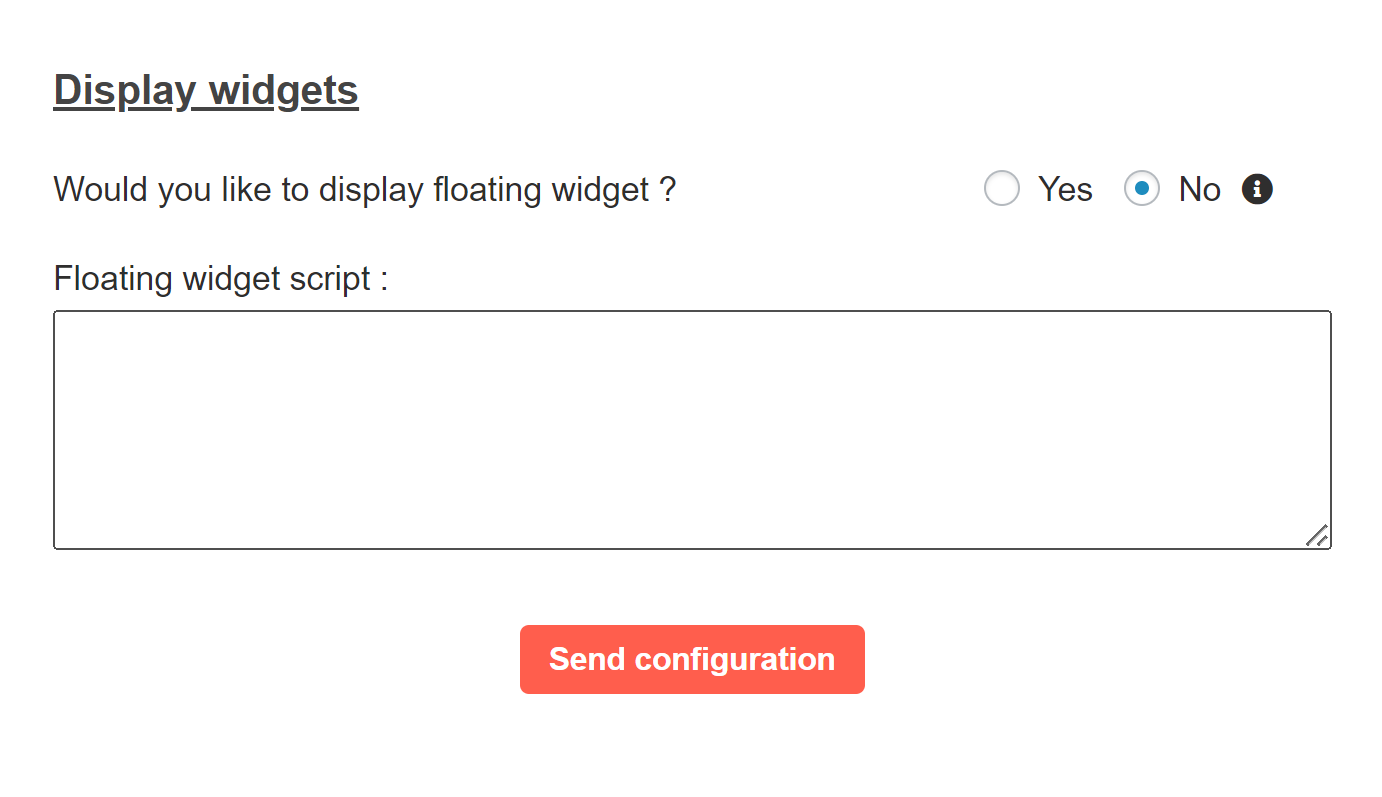The height and width of the screenshot is (797, 1382).
Task: Place cursor inside the empty script box
Action: point(692,430)
